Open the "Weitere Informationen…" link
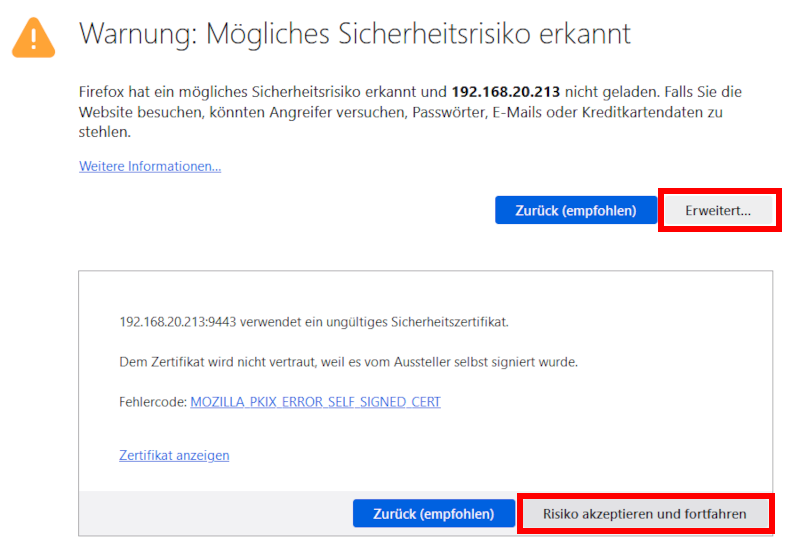This screenshot has height=556, width=800. click(150, 166)
